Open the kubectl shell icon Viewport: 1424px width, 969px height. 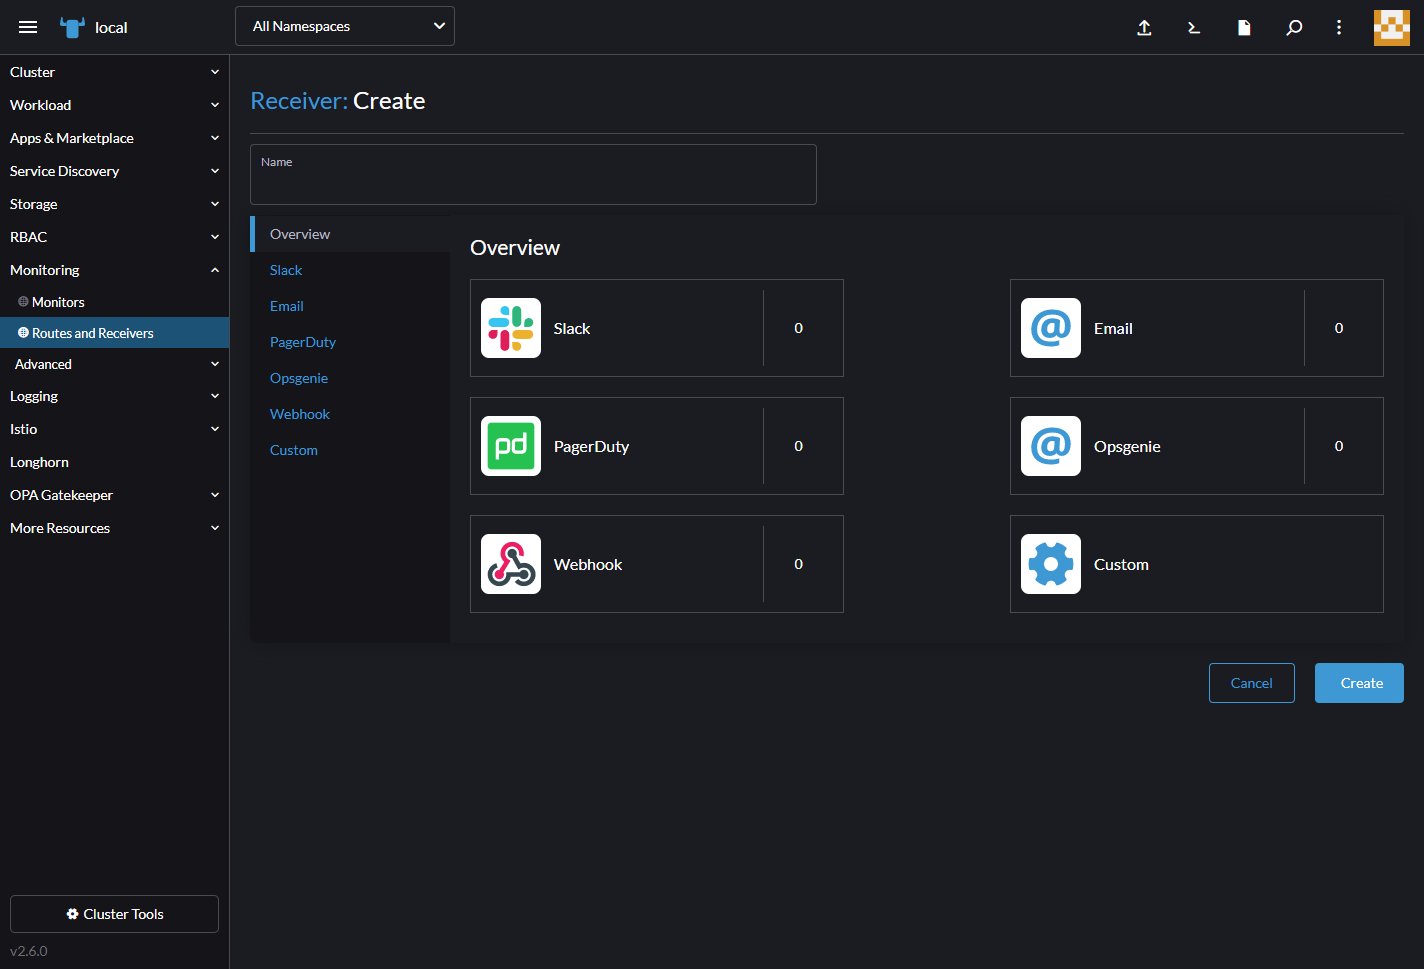click(1194, 28)
